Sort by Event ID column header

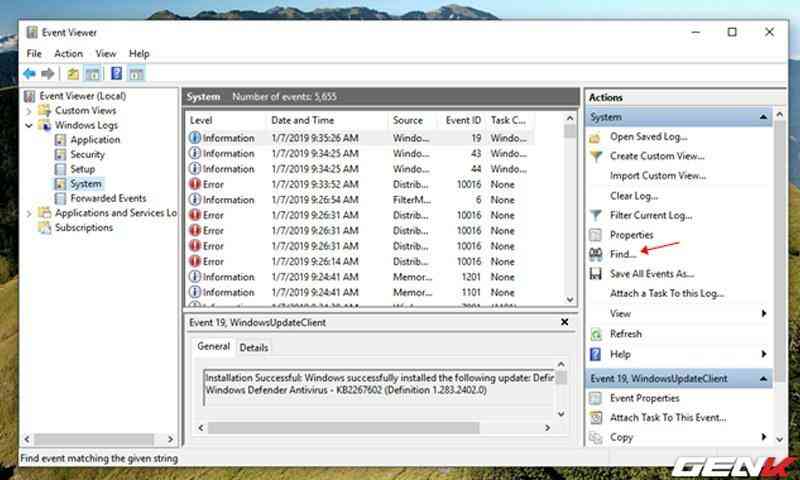[x=463, y=120]
